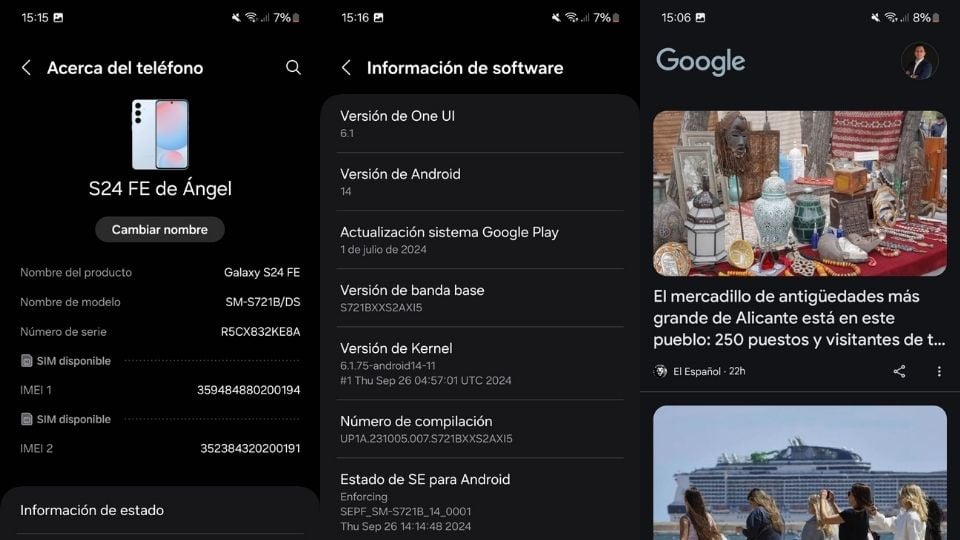
Task: Tap the Cambiar nombre button
Action: (160, 230)
